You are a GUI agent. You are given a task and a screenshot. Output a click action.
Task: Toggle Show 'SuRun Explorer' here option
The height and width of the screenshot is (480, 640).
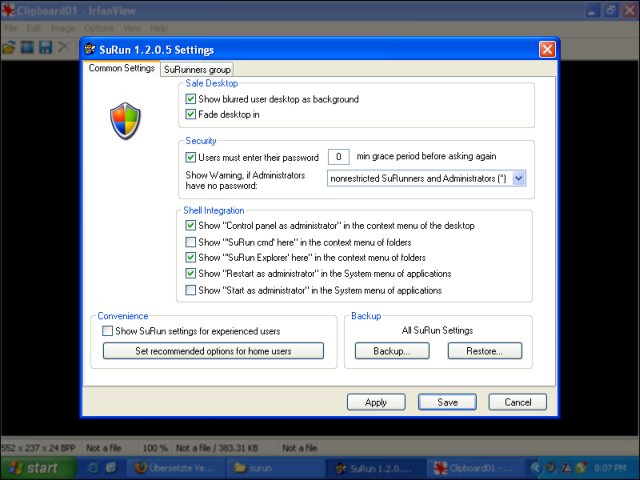click(190, 258)
